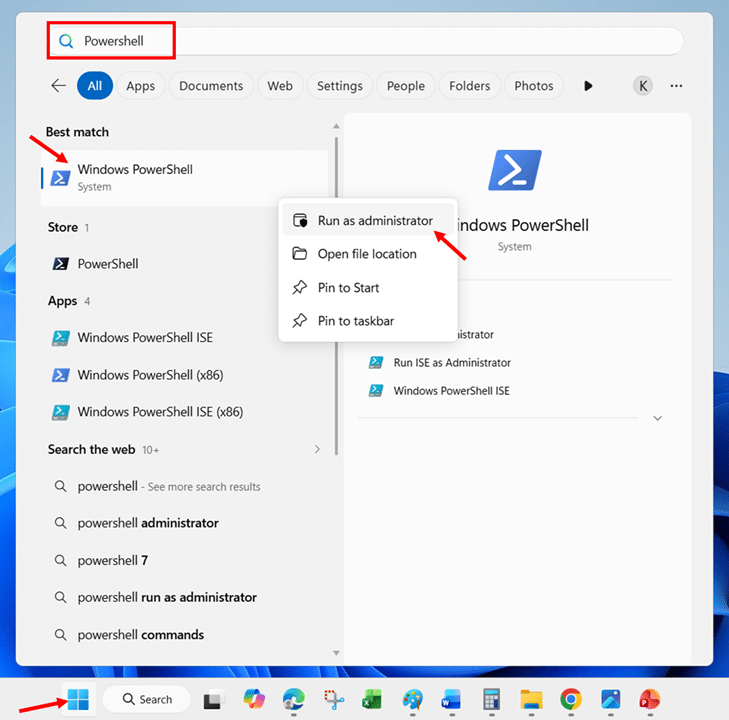
Task: Expand Search the web section chevron
Action: [x=318, y=450]
